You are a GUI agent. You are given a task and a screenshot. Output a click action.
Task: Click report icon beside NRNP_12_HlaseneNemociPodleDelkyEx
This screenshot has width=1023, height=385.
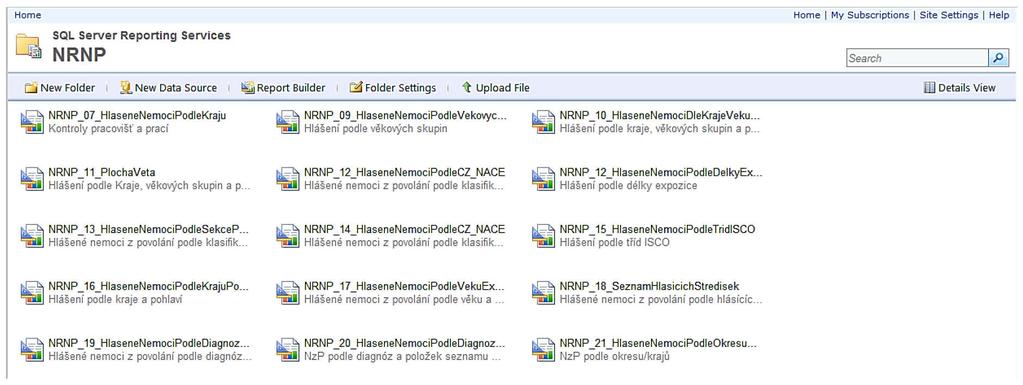point(543,179)
